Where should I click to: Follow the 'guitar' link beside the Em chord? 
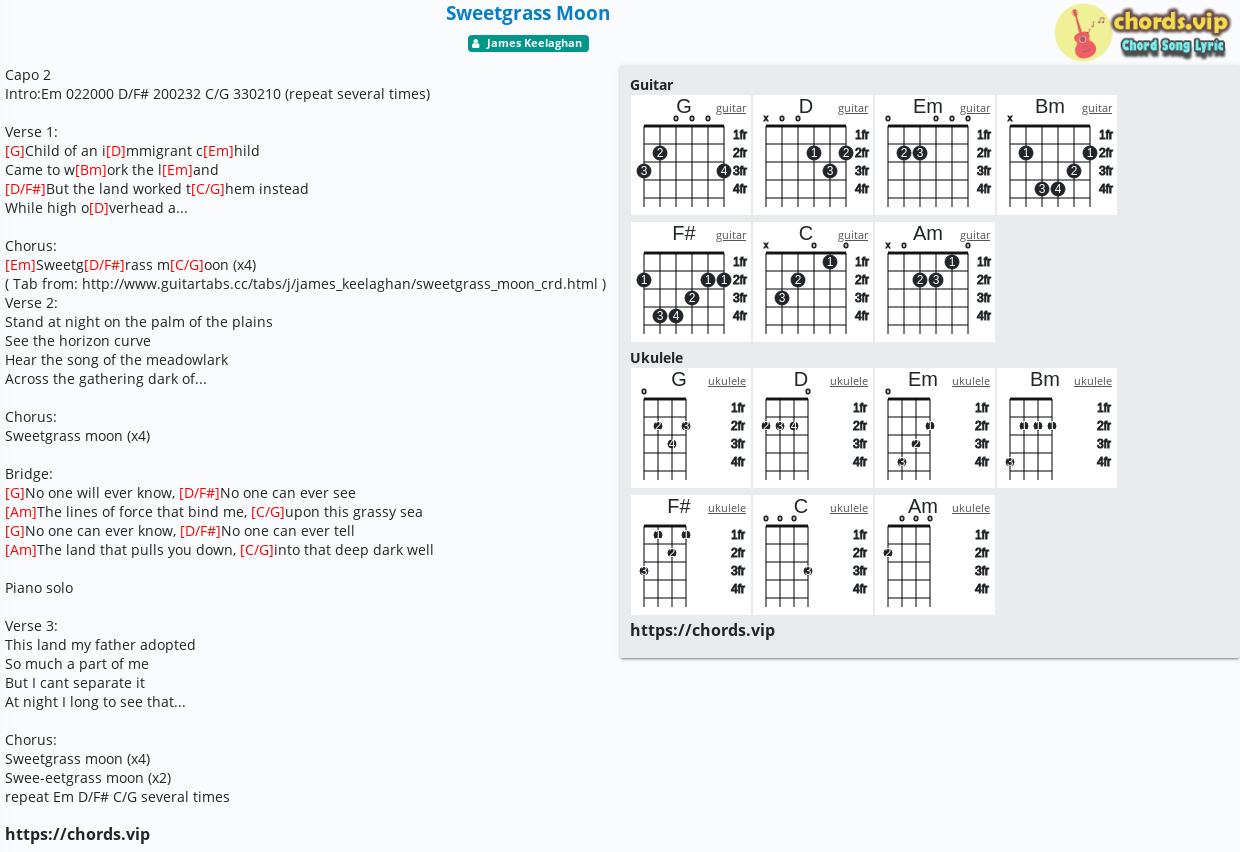coord(975,108)
